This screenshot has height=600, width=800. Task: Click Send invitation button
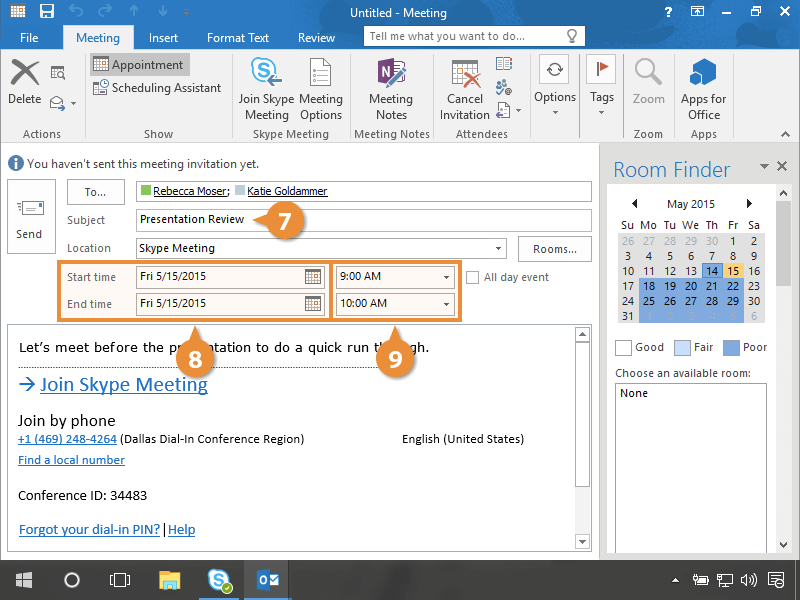point(30,218)
